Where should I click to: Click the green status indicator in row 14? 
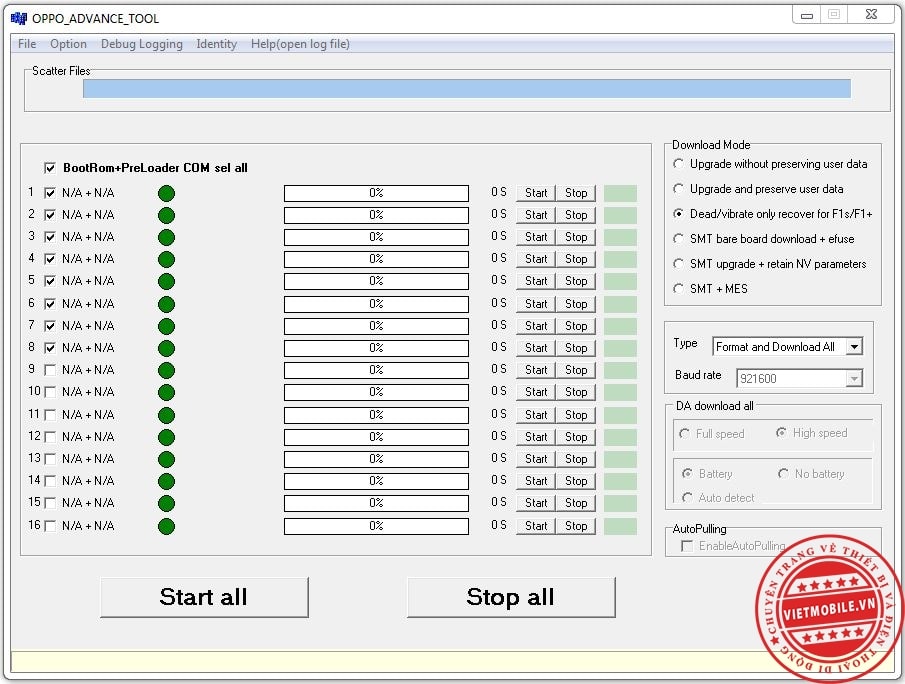[x=166, y=481]
